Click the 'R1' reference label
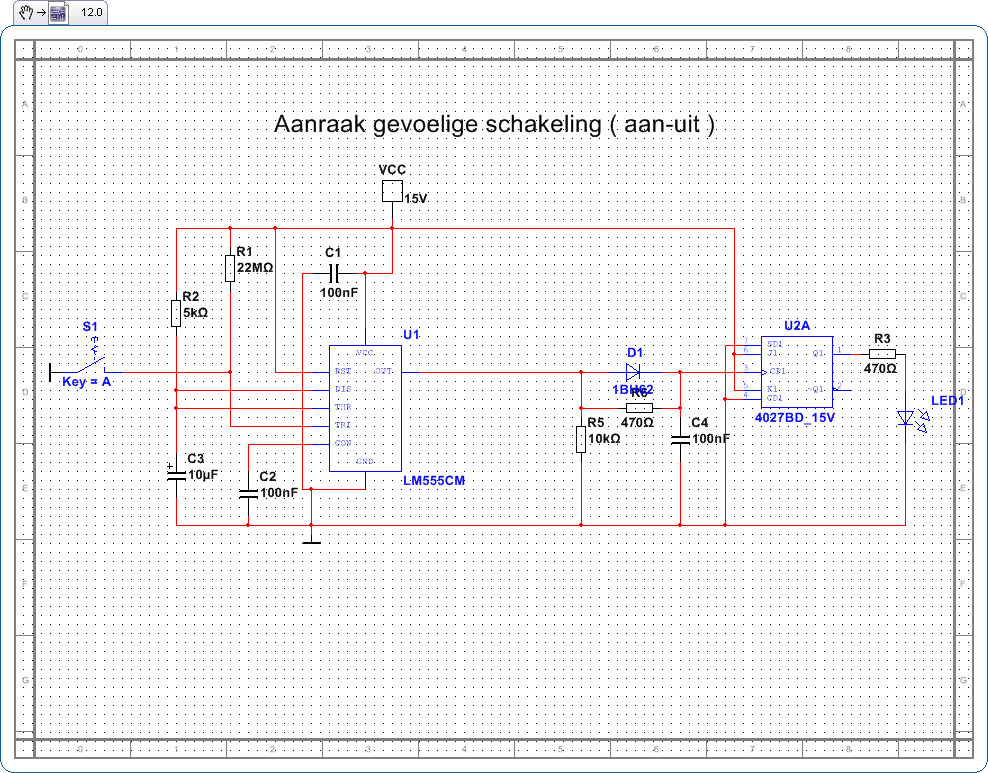988x773 pixels. 244,252
